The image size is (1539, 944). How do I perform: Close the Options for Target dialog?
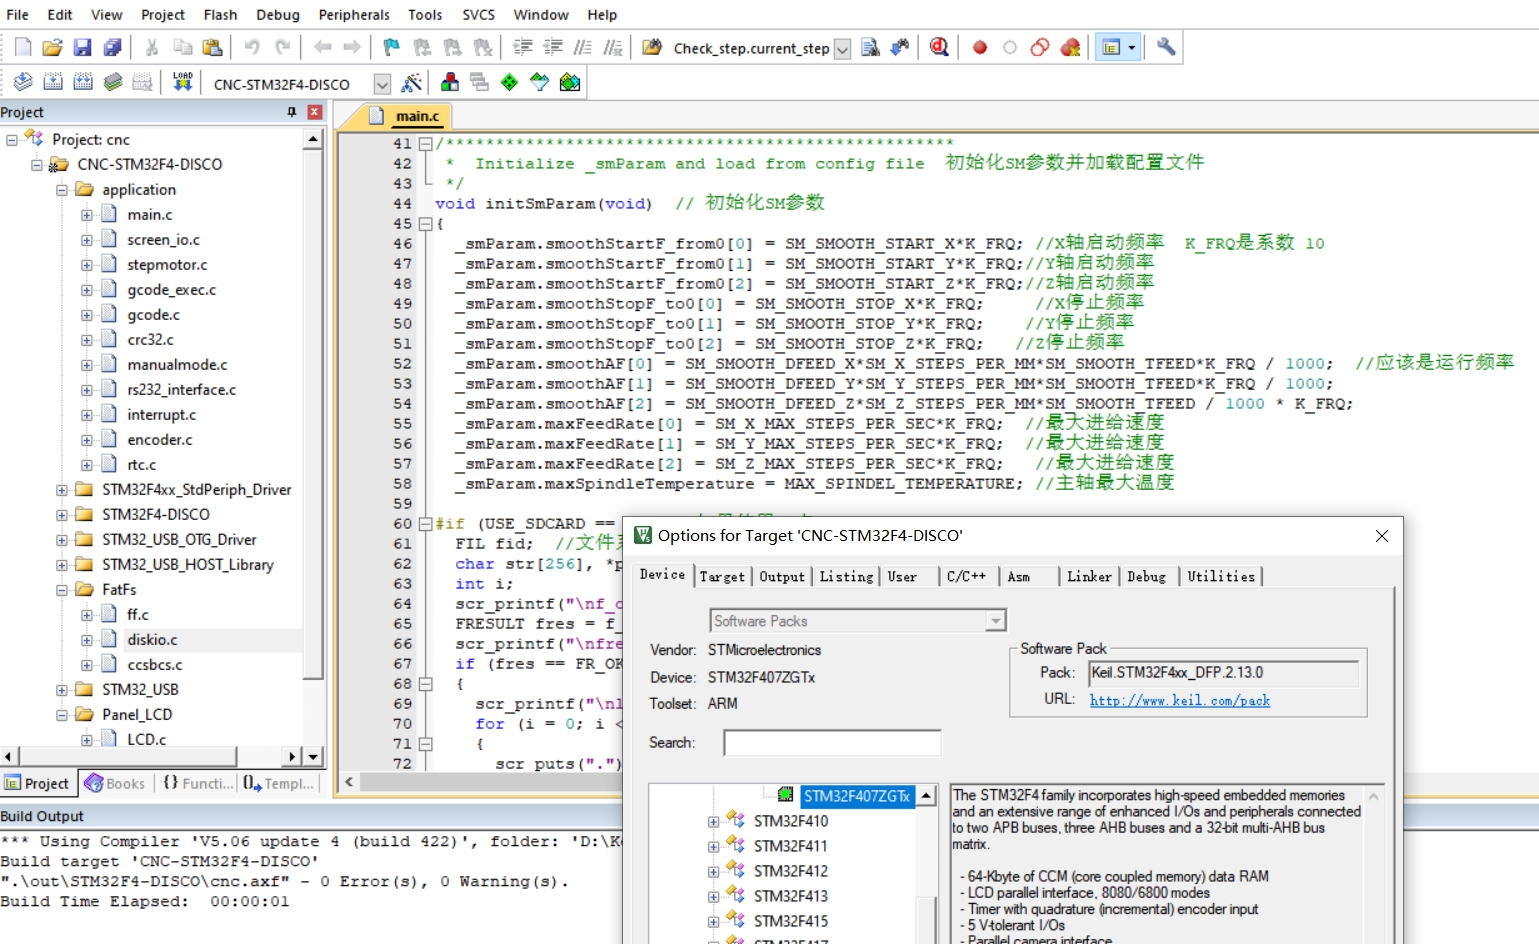(1382, 536)
